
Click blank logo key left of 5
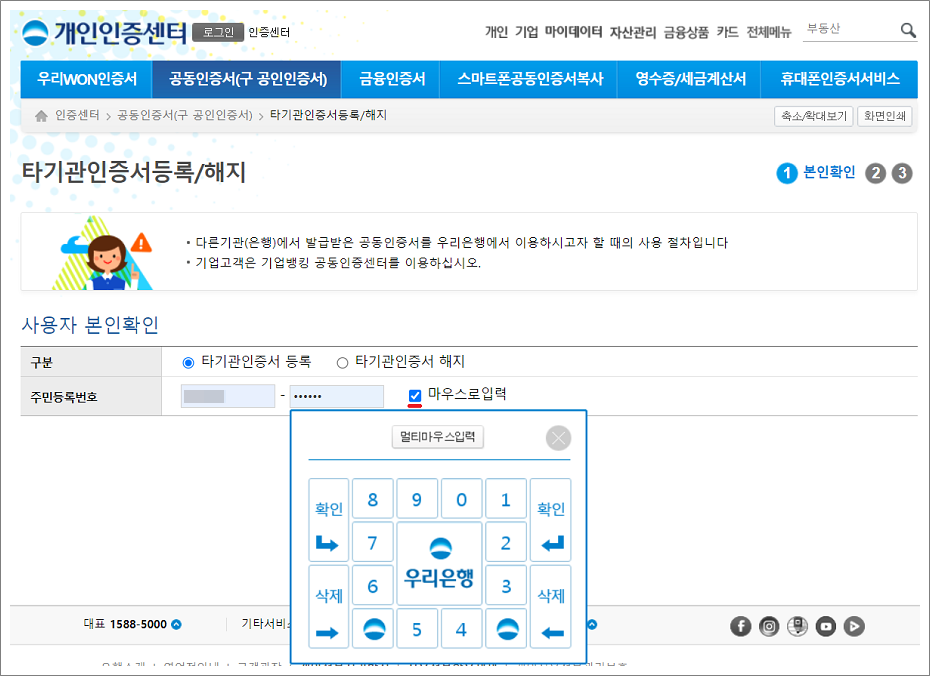pyautogui.click(x=373, y=629)
